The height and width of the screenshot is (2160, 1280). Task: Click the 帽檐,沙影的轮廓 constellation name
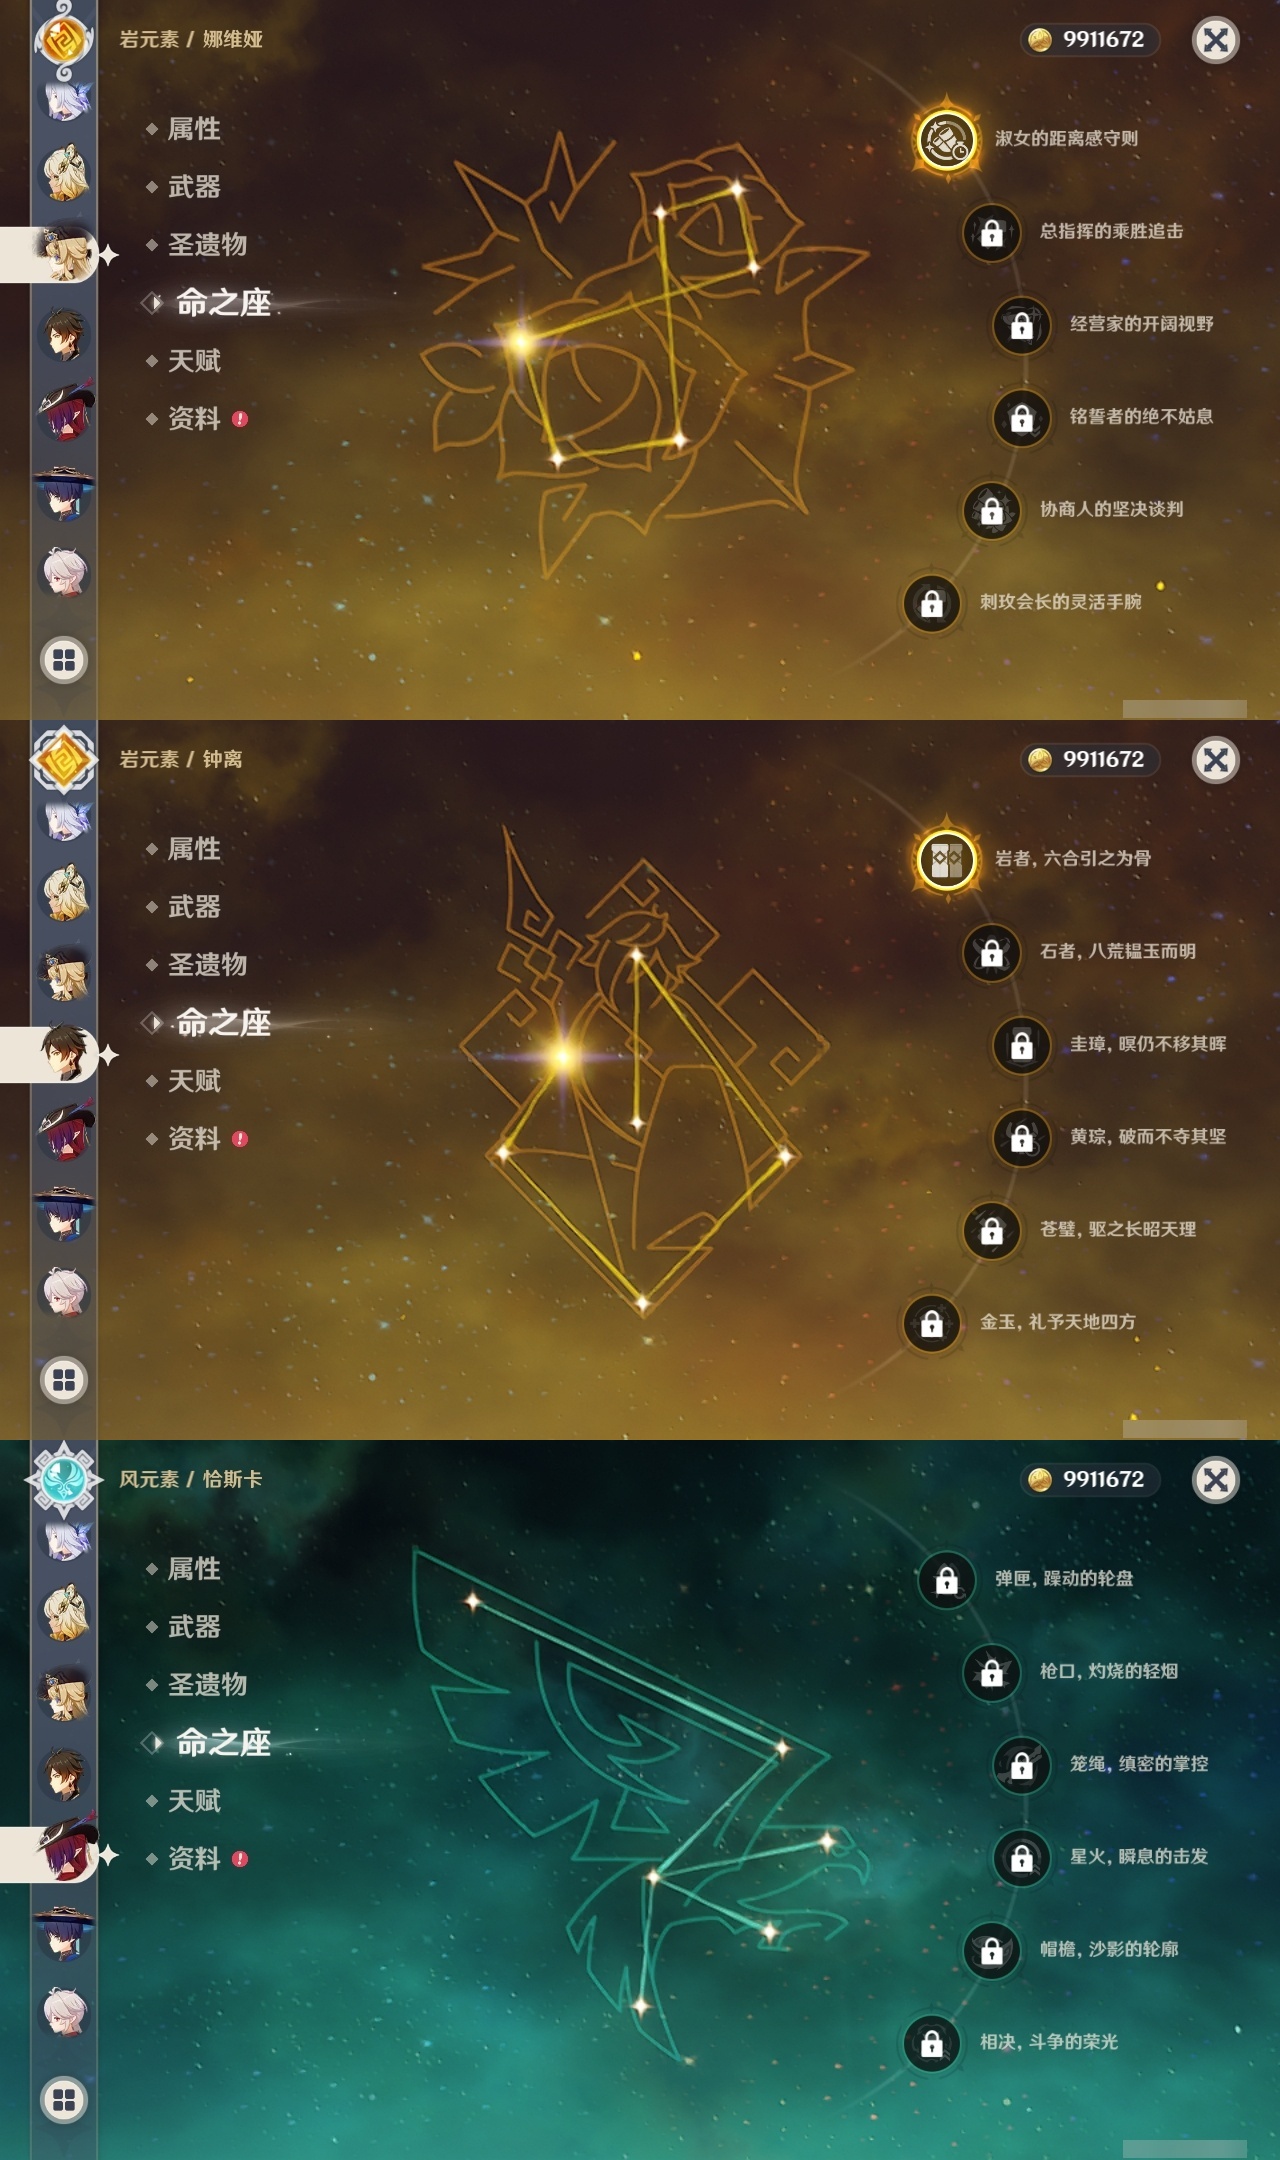click(1109, 1949)
